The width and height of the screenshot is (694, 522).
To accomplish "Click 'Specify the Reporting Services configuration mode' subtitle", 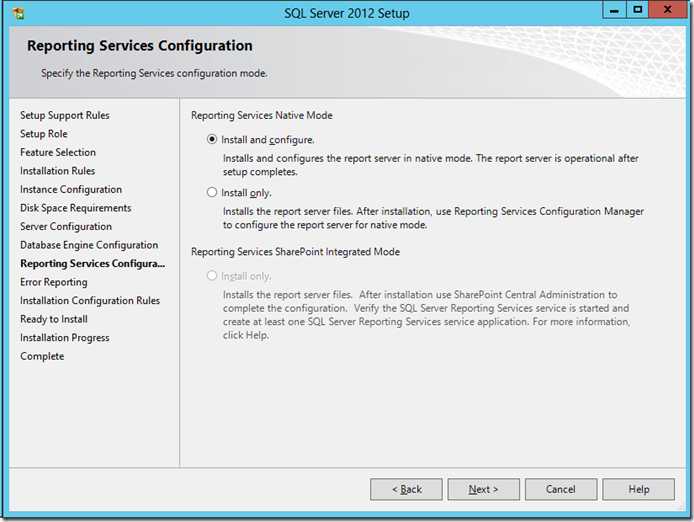I will (154, 73).
